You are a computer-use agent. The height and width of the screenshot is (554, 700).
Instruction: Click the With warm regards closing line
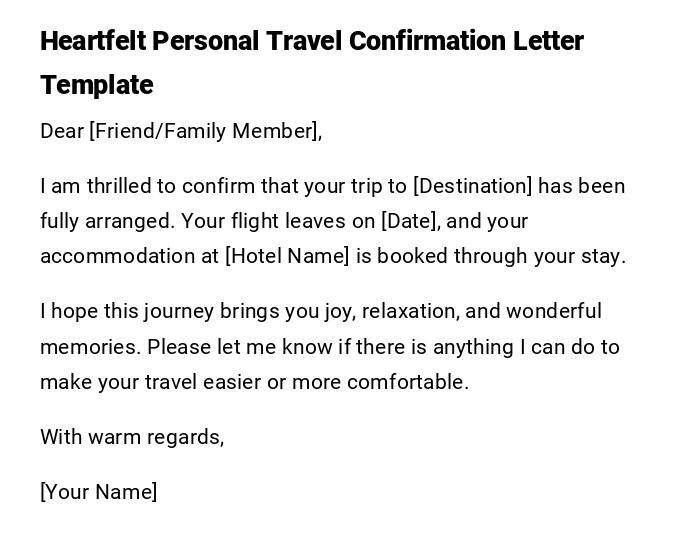(132, 437)
